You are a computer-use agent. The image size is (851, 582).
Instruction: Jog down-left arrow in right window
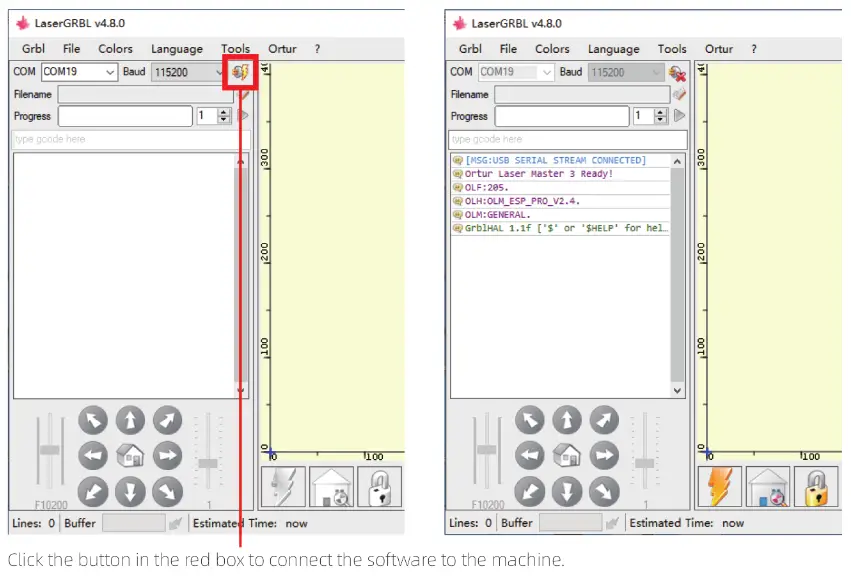530,492
